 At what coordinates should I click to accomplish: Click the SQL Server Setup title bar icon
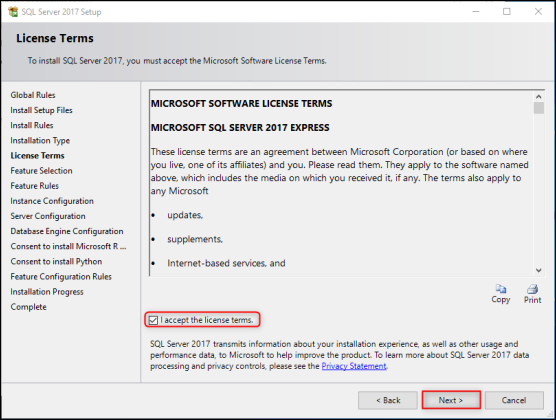pyautogui.click(x=13, y=12)
